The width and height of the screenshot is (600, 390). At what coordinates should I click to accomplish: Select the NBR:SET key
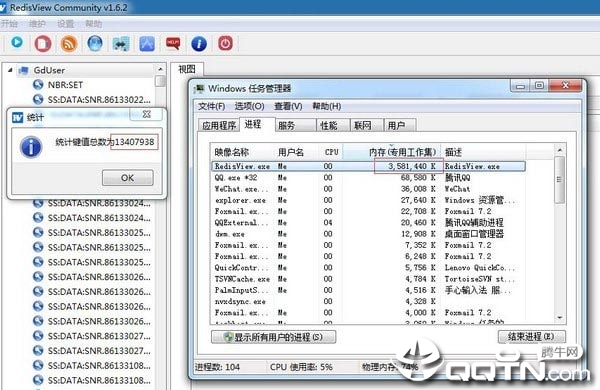[x=65, y=85]
